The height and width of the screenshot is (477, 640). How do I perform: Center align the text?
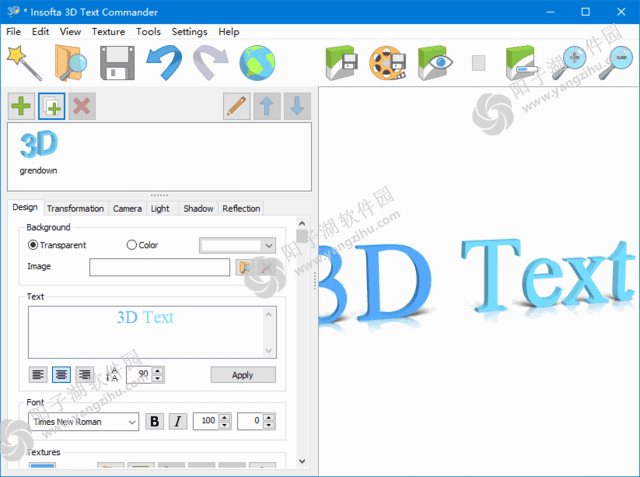[61, 374]
